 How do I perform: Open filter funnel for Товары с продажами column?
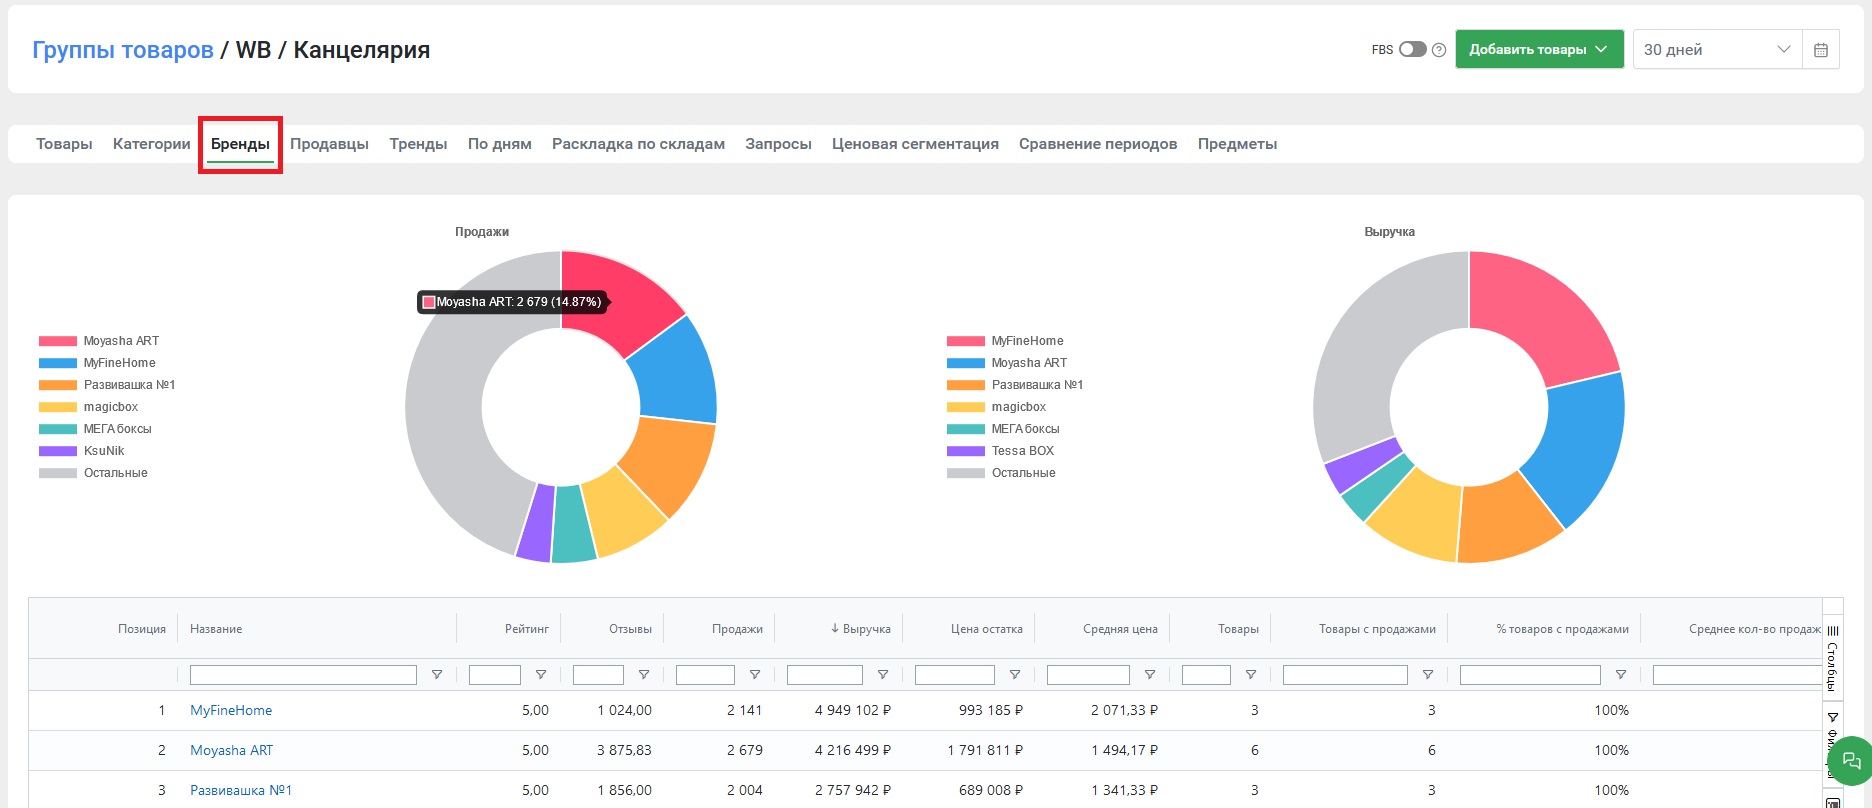[x=1428, y=675]
